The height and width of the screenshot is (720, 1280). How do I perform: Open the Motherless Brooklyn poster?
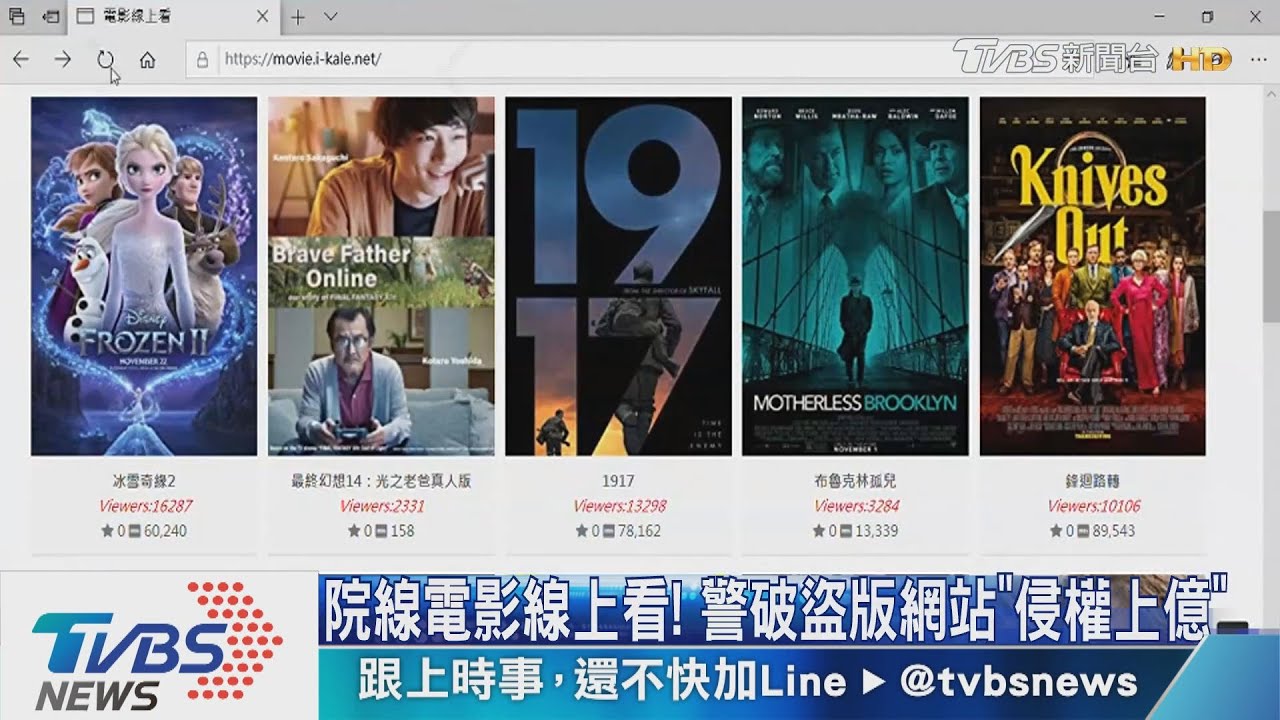point(855,276)
